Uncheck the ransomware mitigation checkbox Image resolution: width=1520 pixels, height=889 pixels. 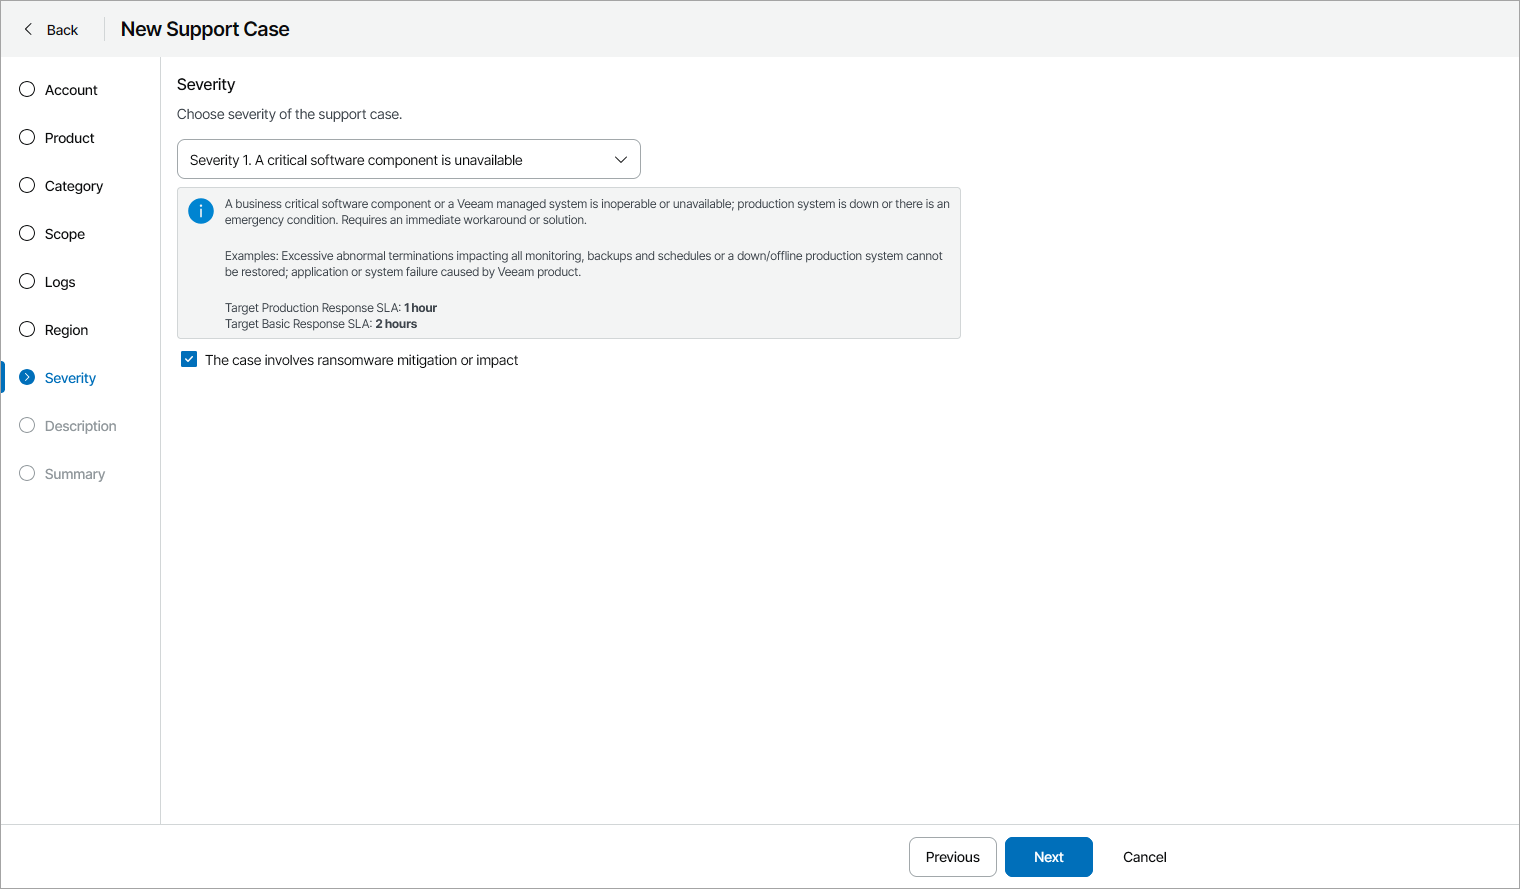tap(189, 359)
